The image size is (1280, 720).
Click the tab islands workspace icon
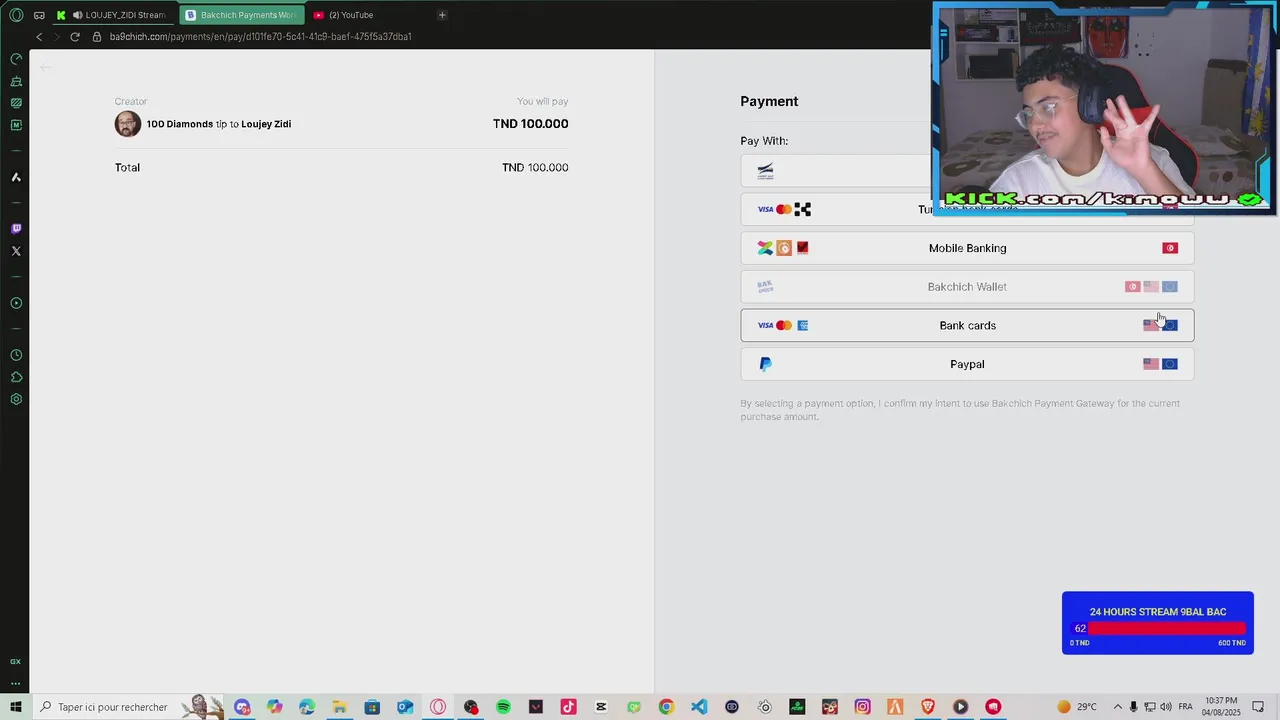pyautogui.click(x=39, y=15)
